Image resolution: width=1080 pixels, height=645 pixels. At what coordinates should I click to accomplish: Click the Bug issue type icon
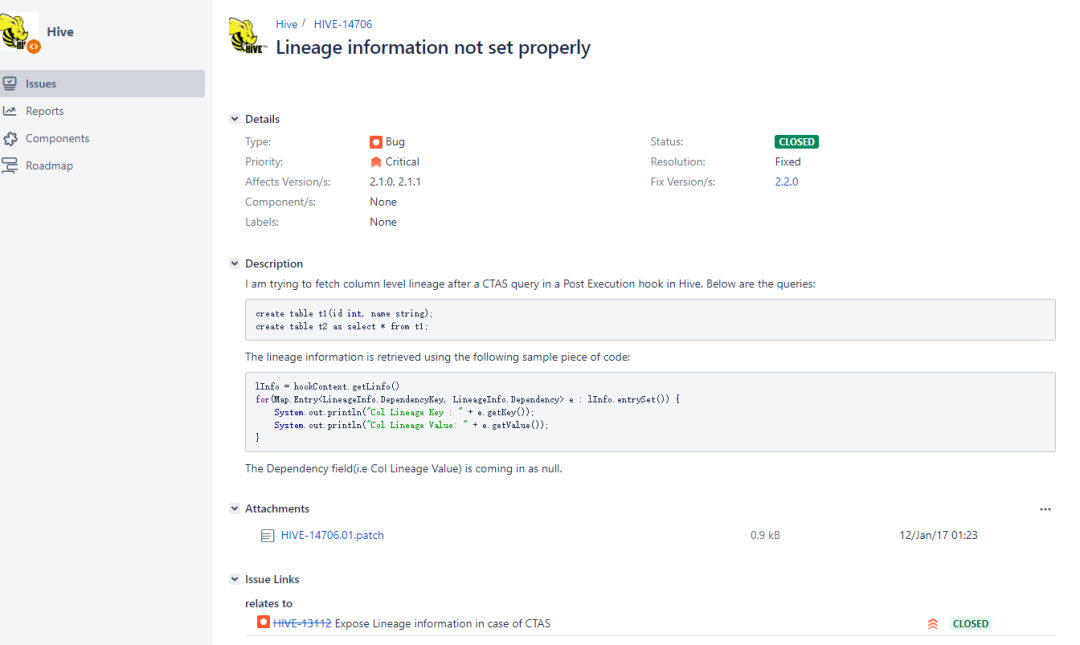(x=375, y=142)
